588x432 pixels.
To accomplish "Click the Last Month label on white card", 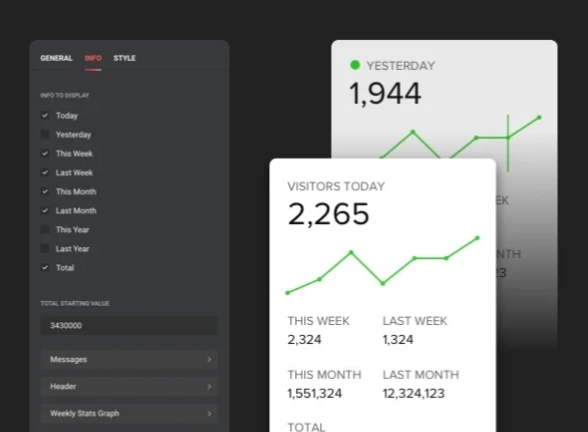I will pos(421,375).
